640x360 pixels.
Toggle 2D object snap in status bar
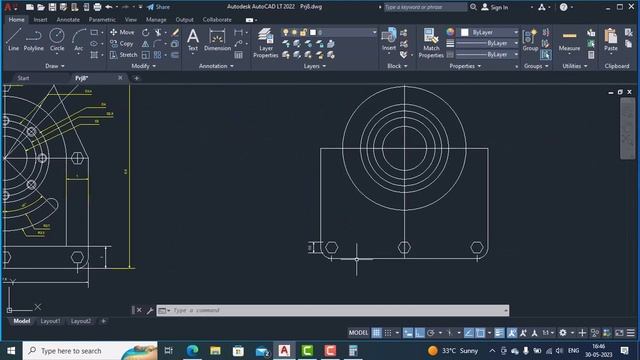coord(480,333)
